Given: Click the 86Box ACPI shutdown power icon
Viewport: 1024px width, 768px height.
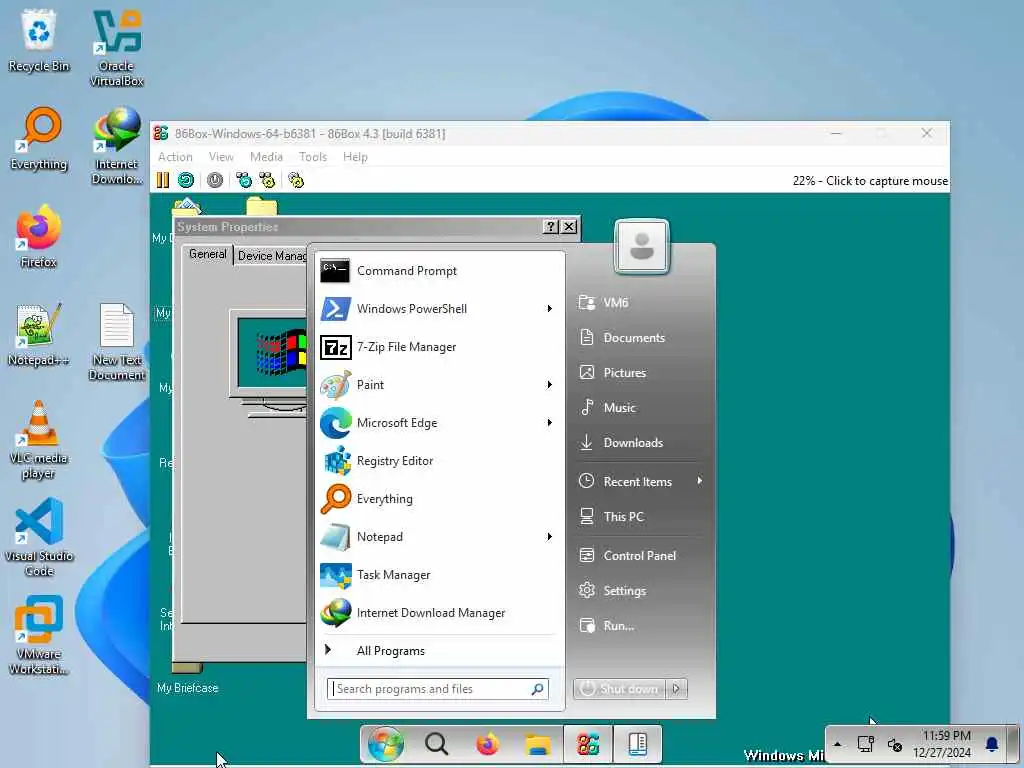Looking at the screenshot, I should (x=215, y=180).
